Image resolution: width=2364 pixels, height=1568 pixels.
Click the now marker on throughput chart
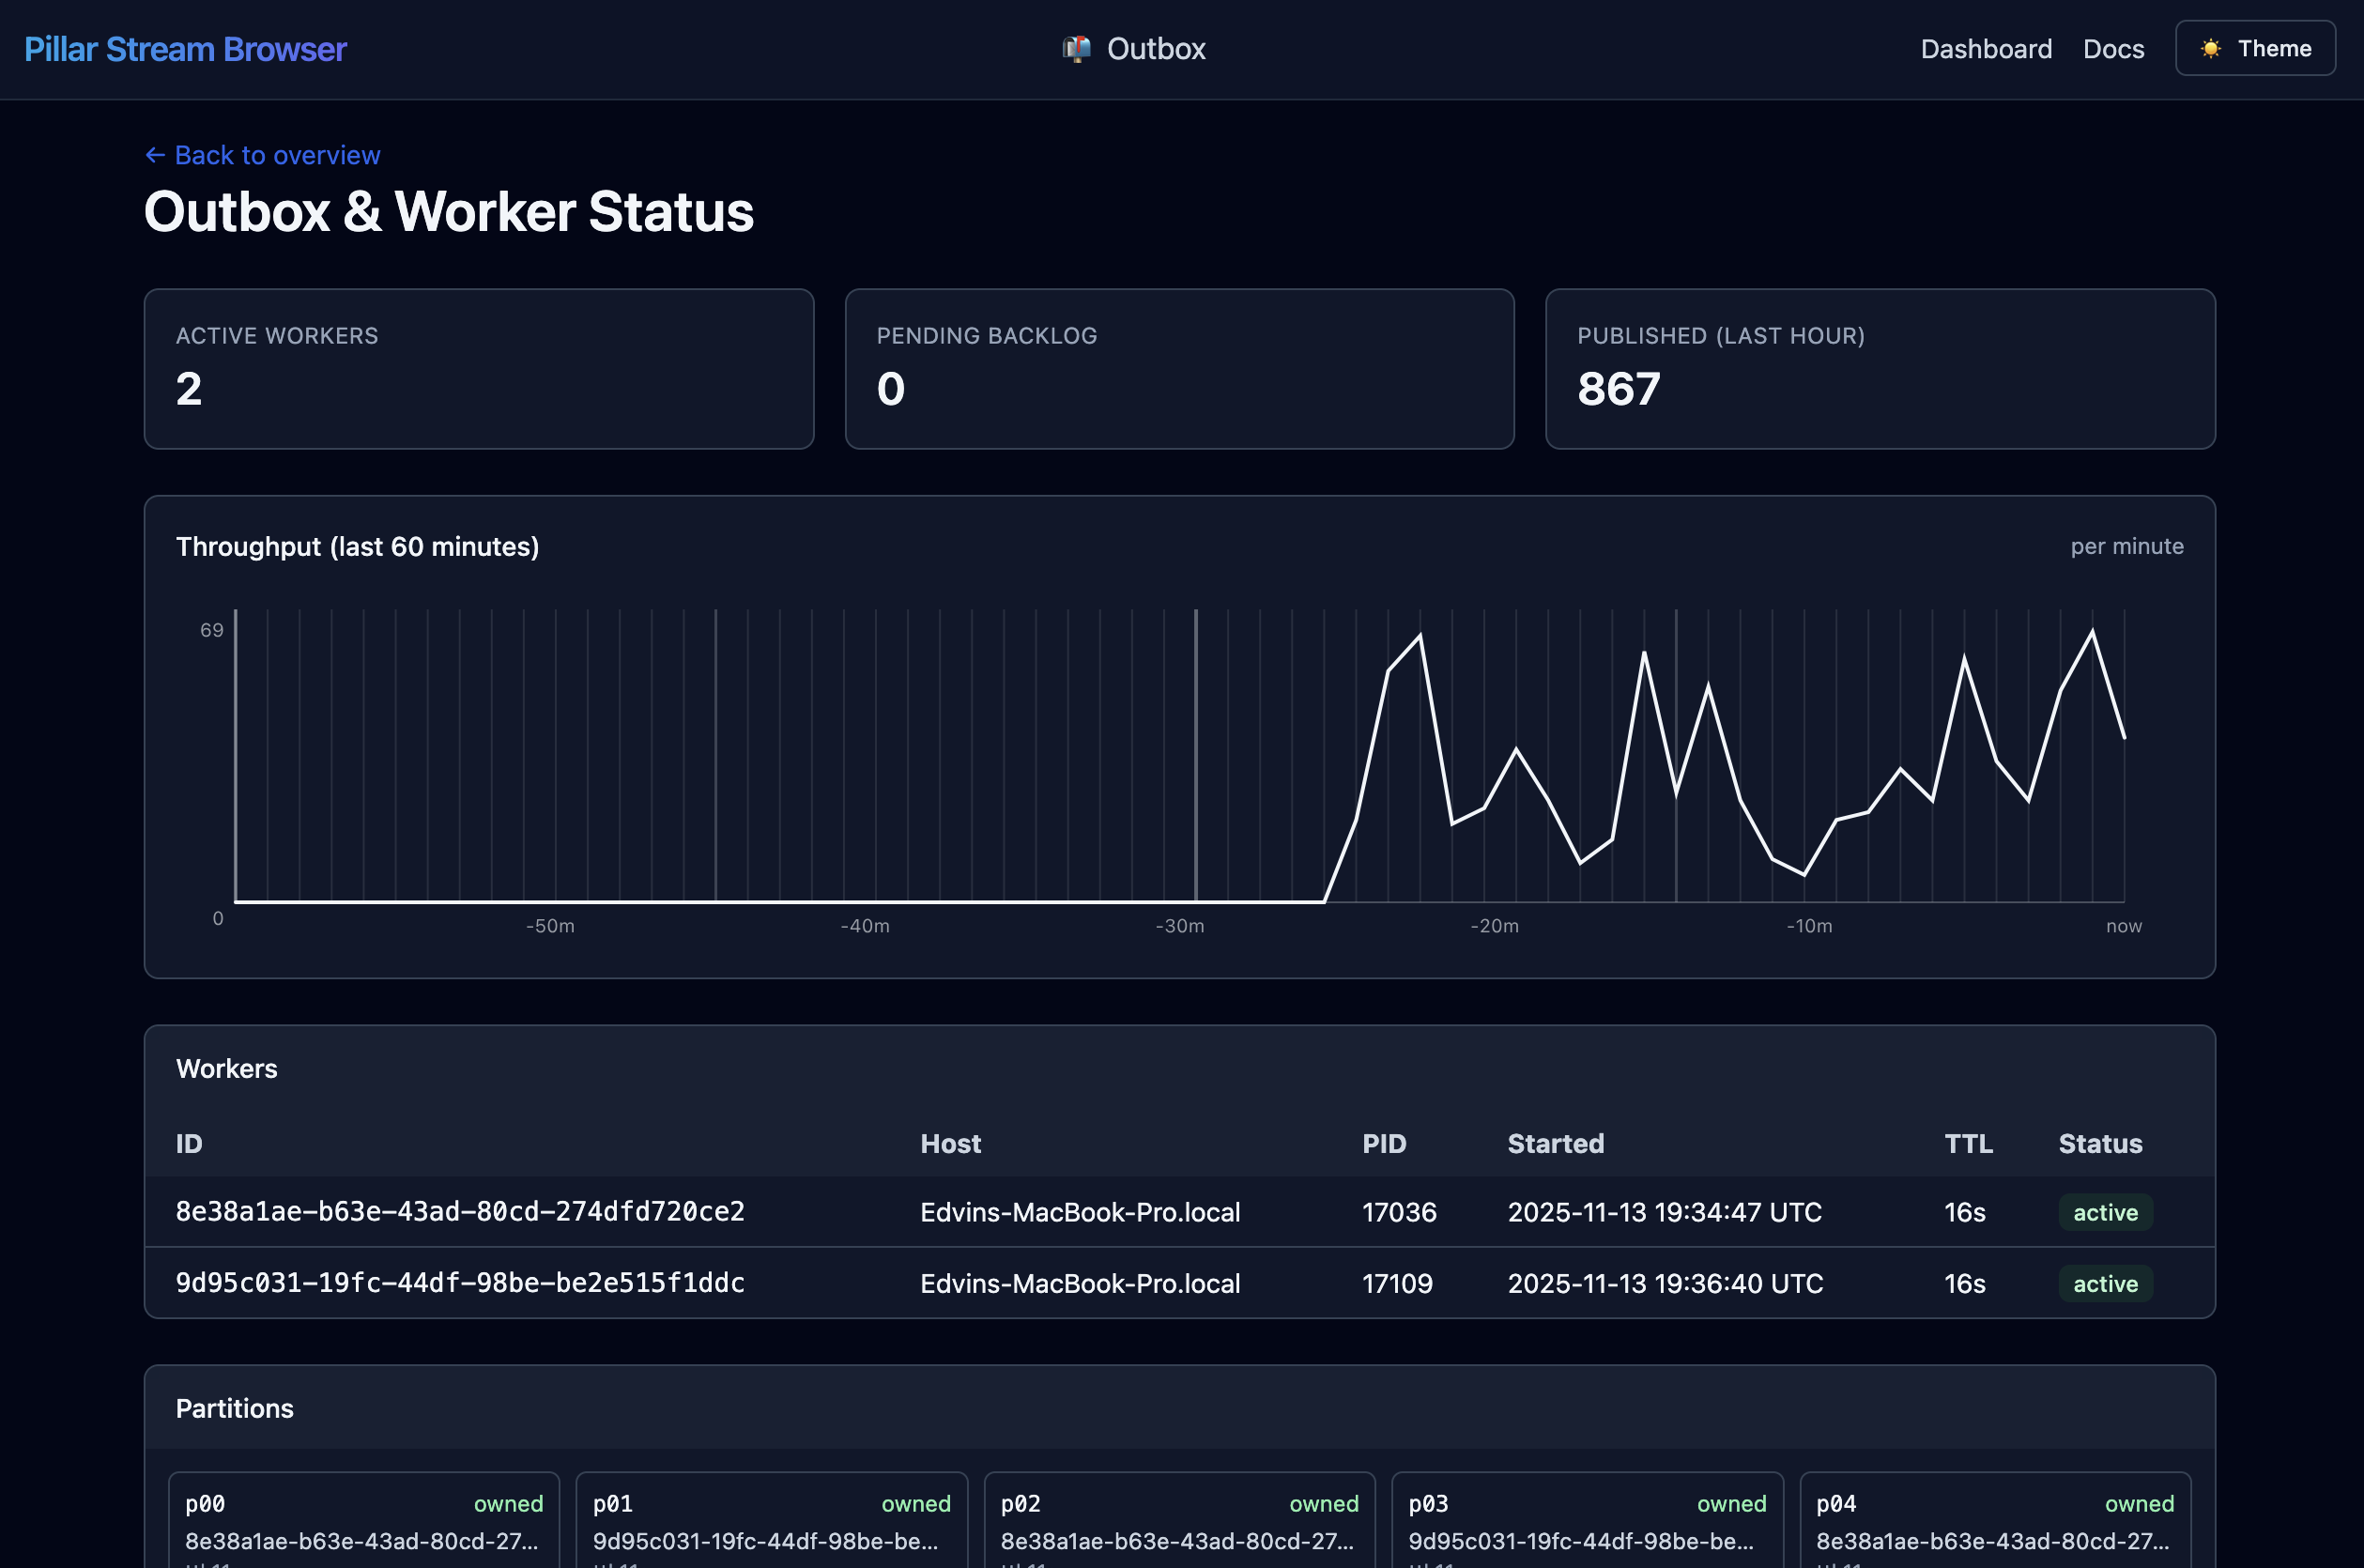[2123, 926]
